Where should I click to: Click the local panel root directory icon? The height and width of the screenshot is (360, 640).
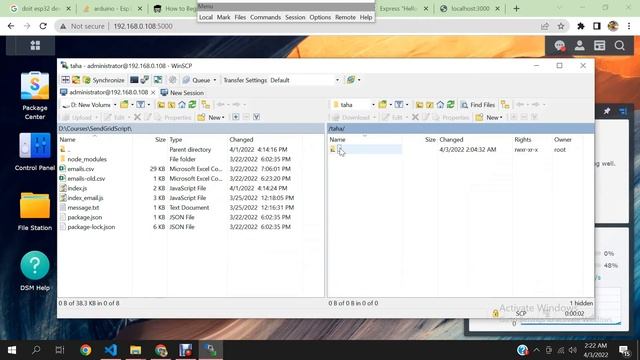pyautogui.click(x=171, y=105)
